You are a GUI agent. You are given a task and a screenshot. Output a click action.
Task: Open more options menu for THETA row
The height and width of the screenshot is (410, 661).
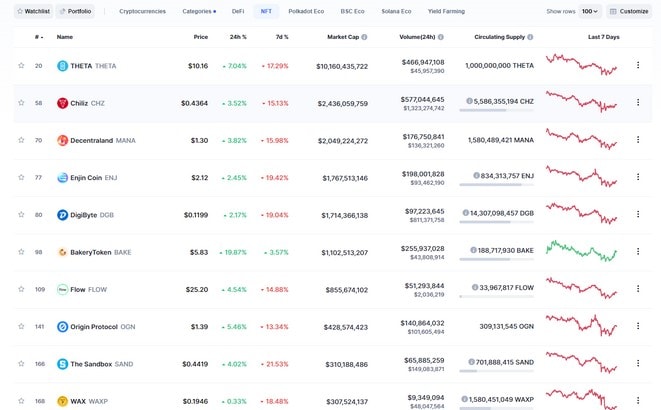pyautogui.click(x=638, y=65)
